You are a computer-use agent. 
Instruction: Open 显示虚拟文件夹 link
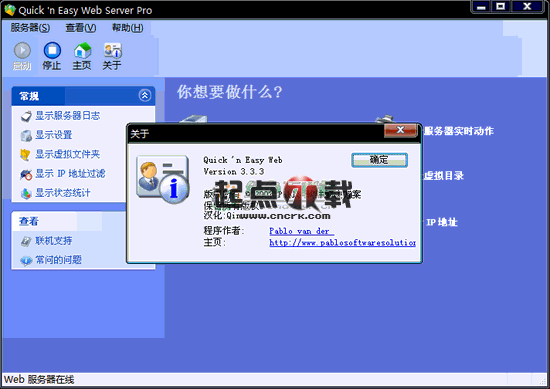pos(67,154)
